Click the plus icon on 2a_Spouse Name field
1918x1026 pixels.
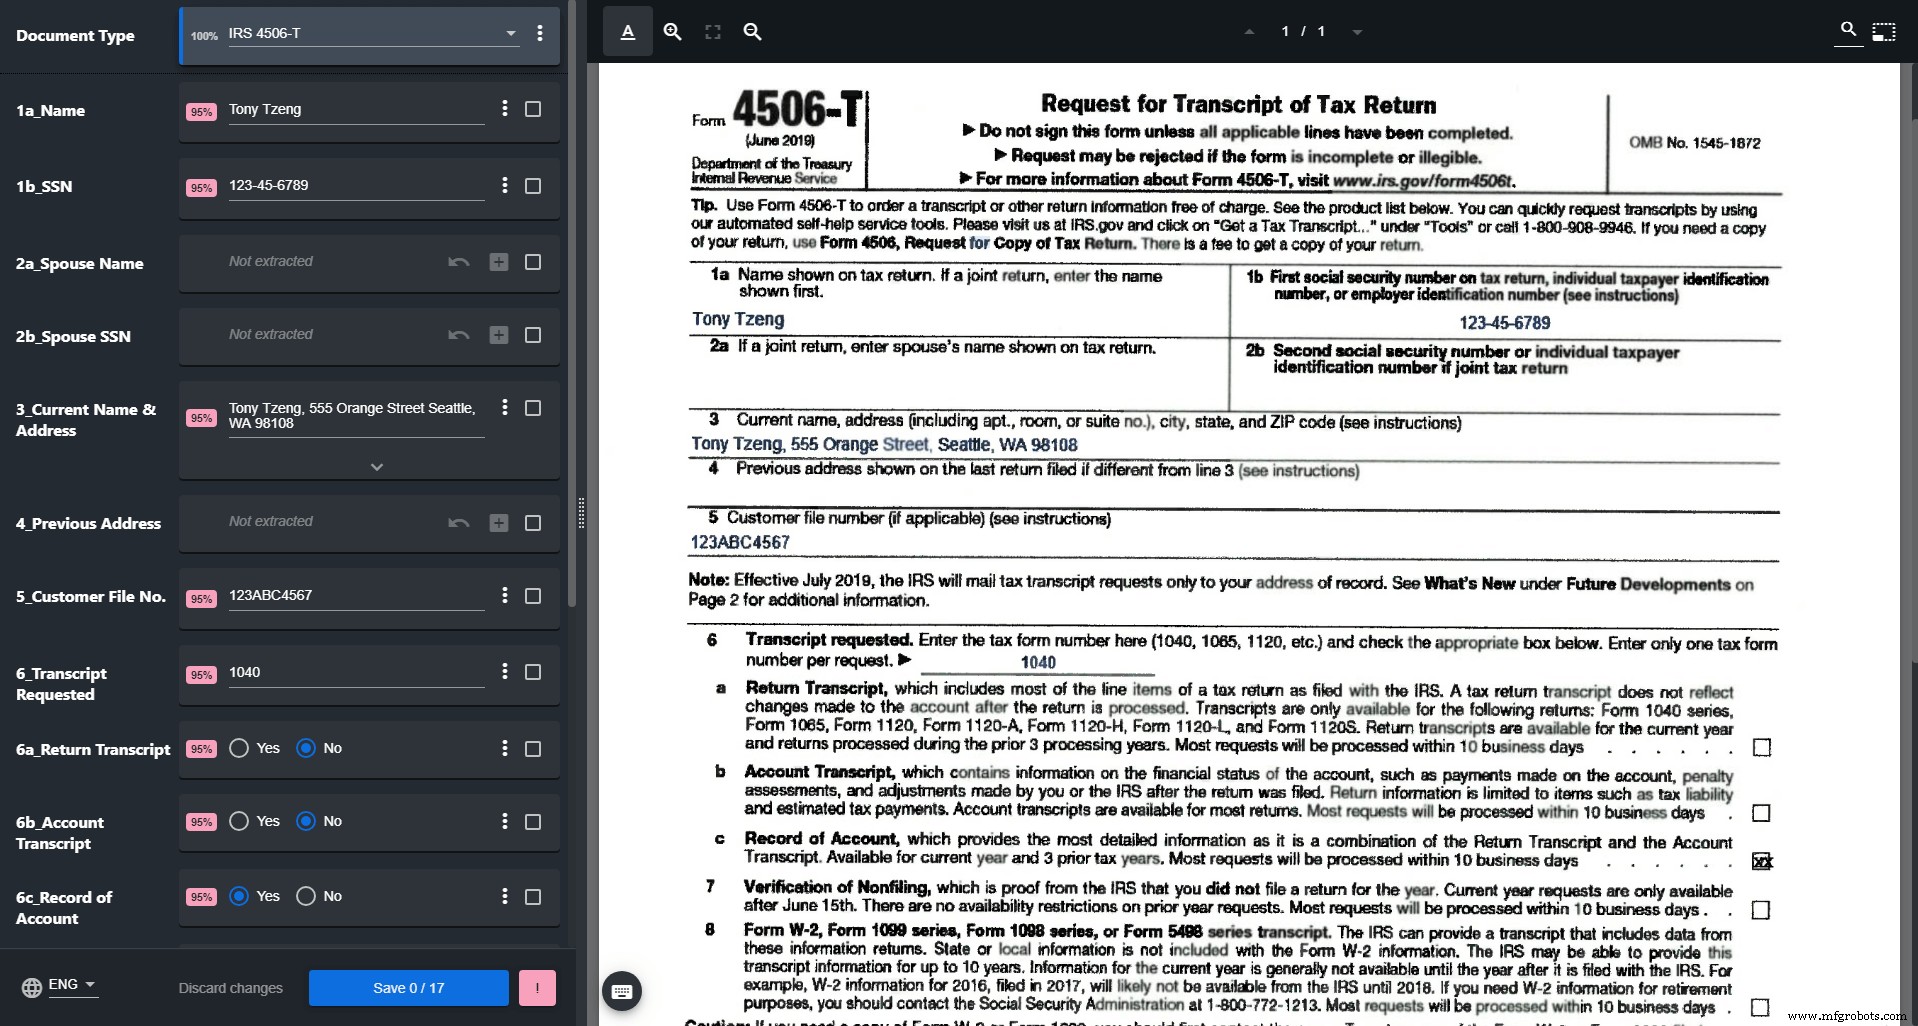coord(499,262)
